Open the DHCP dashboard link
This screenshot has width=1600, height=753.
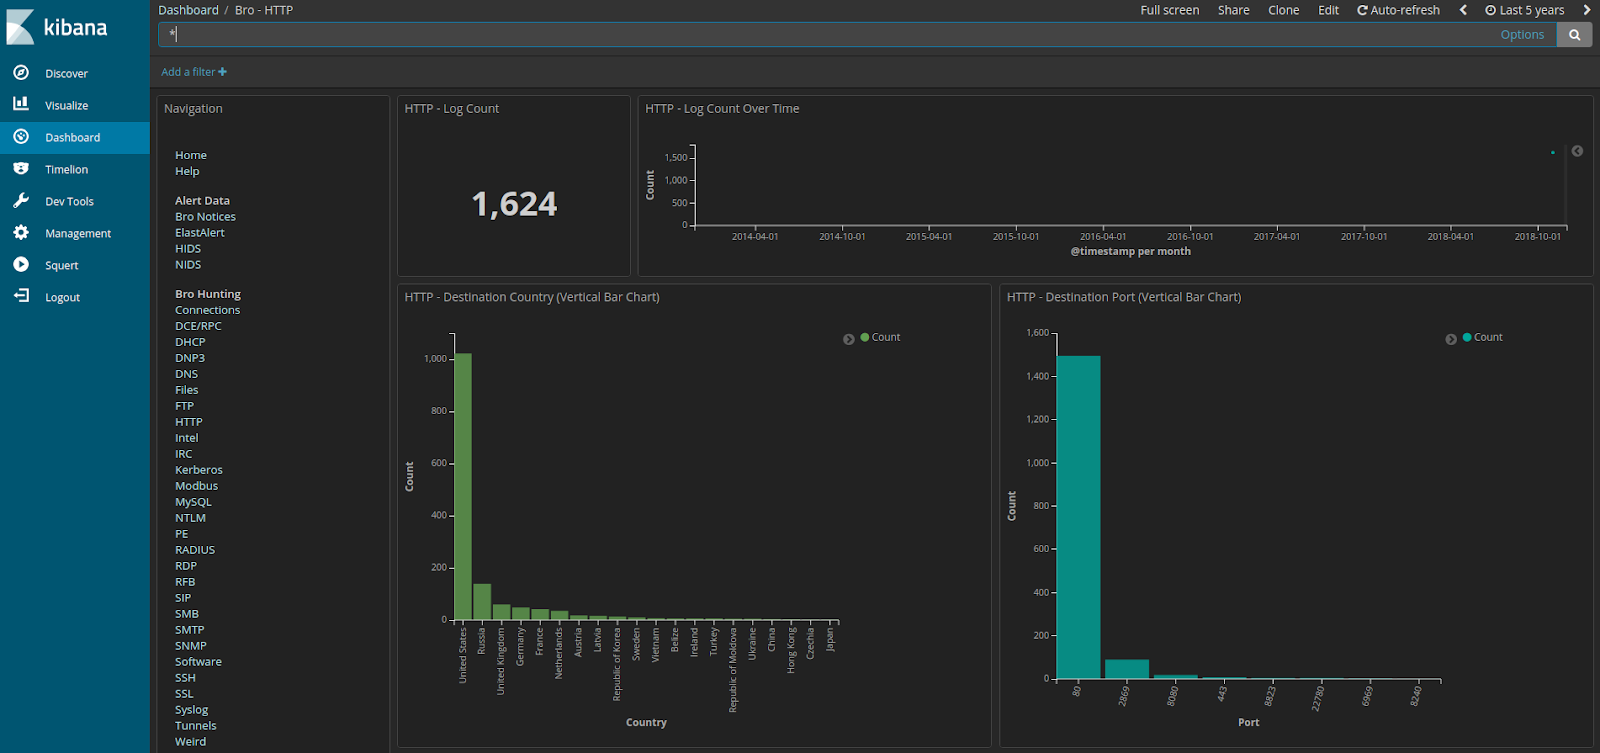(x=190, y=342)
